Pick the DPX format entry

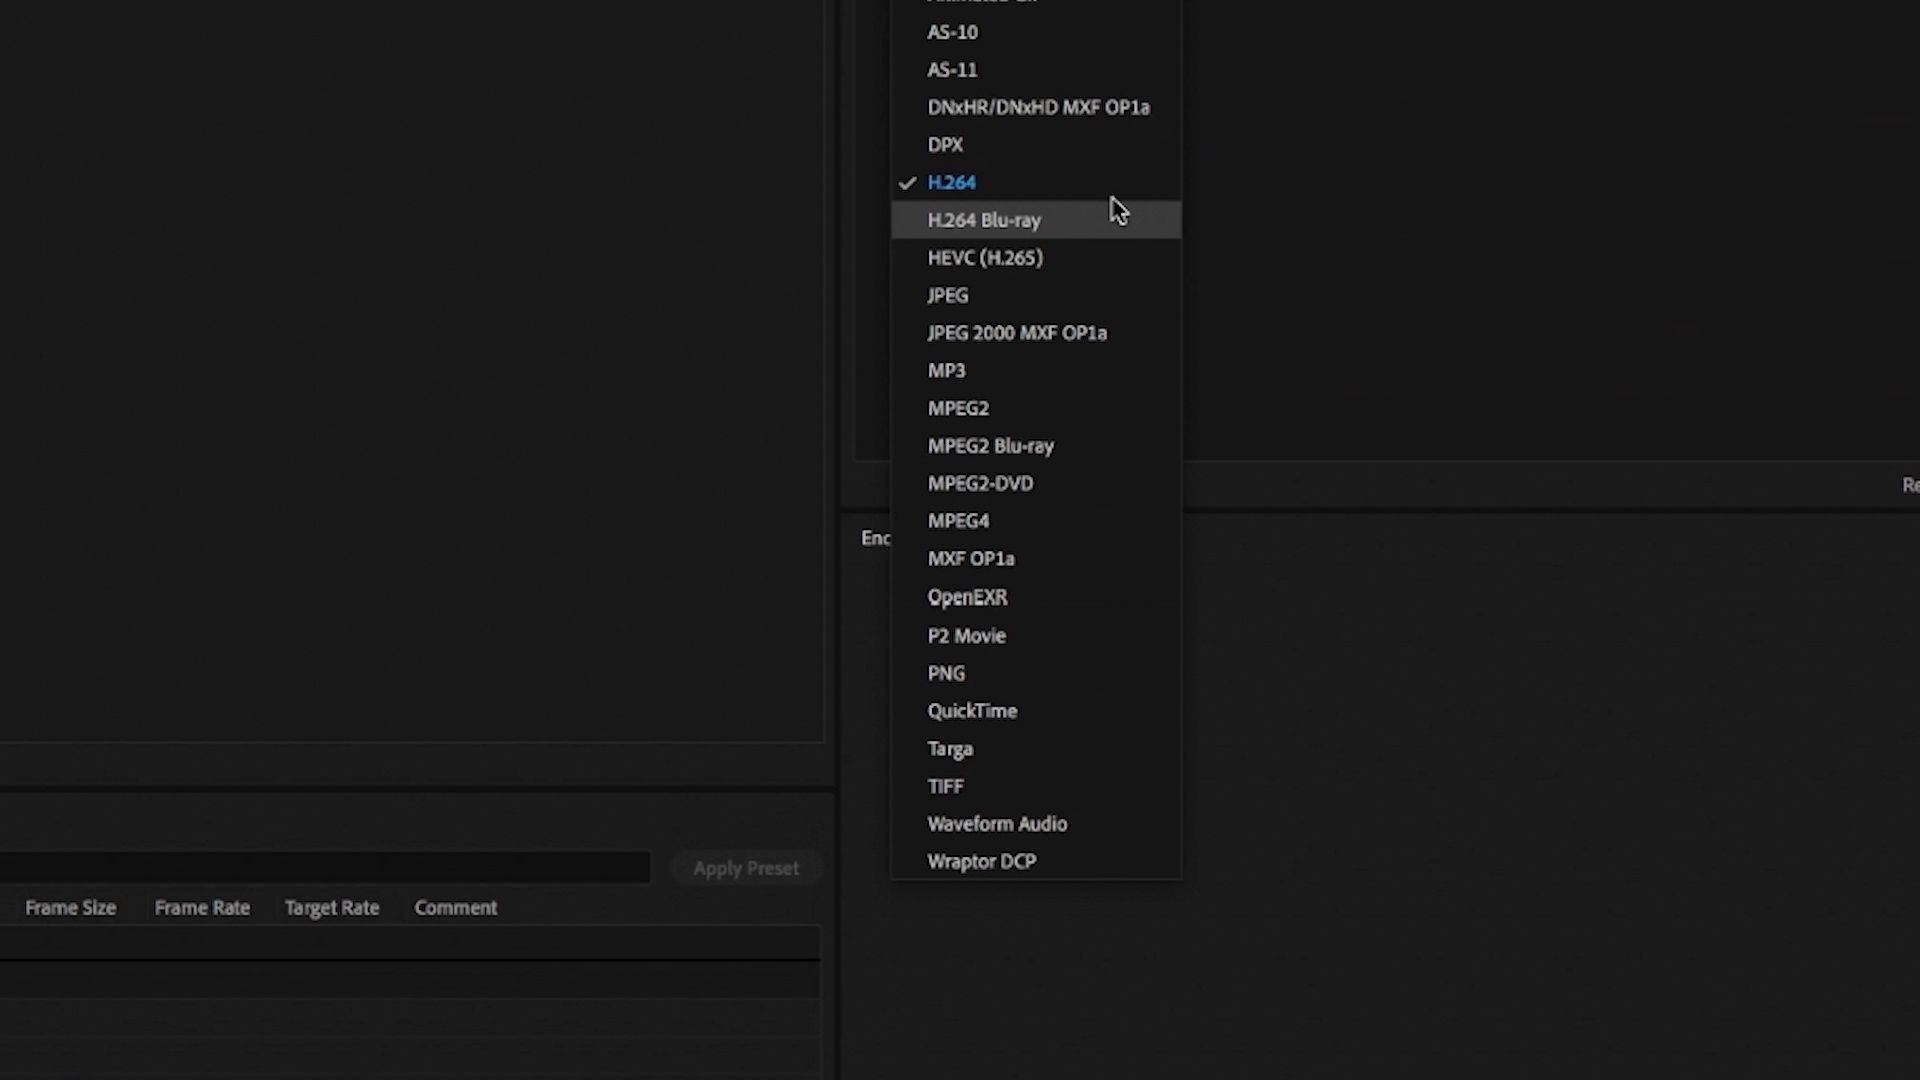pyautogui.click(x=1036, y=145)
